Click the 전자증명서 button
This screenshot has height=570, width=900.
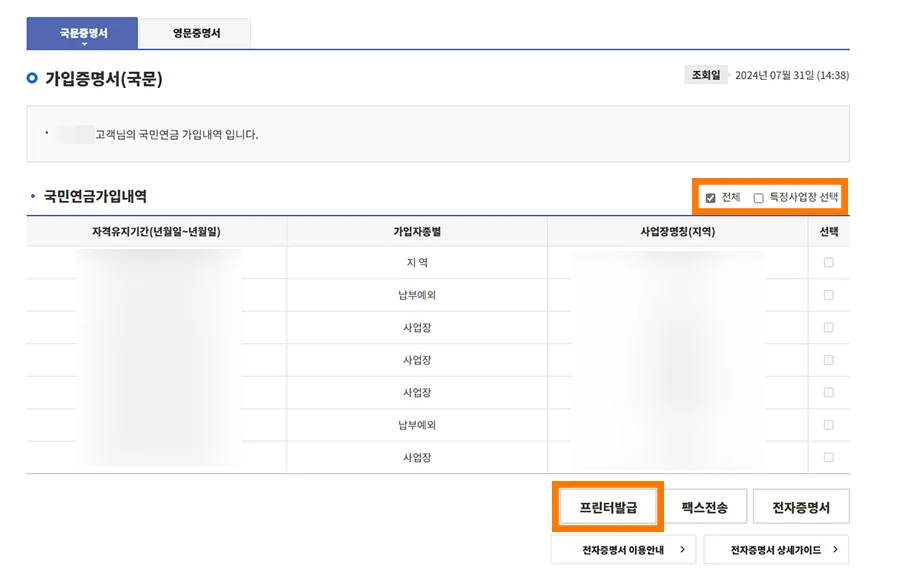click(801, 507)
